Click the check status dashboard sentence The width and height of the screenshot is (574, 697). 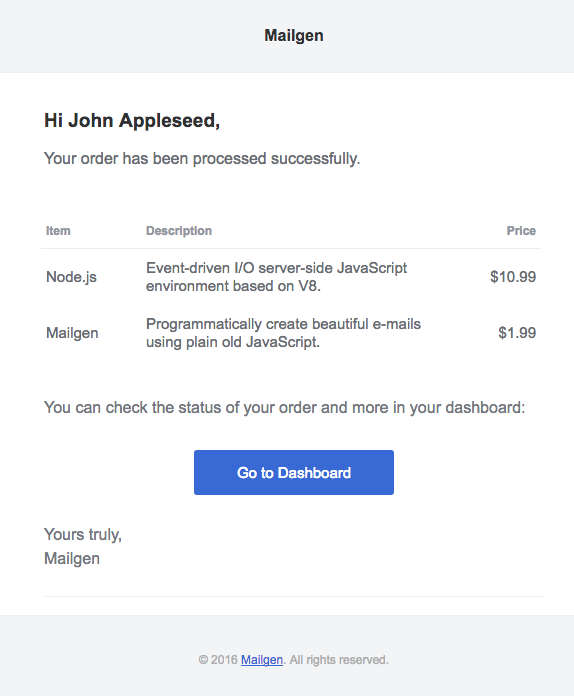tap(285, 408)
